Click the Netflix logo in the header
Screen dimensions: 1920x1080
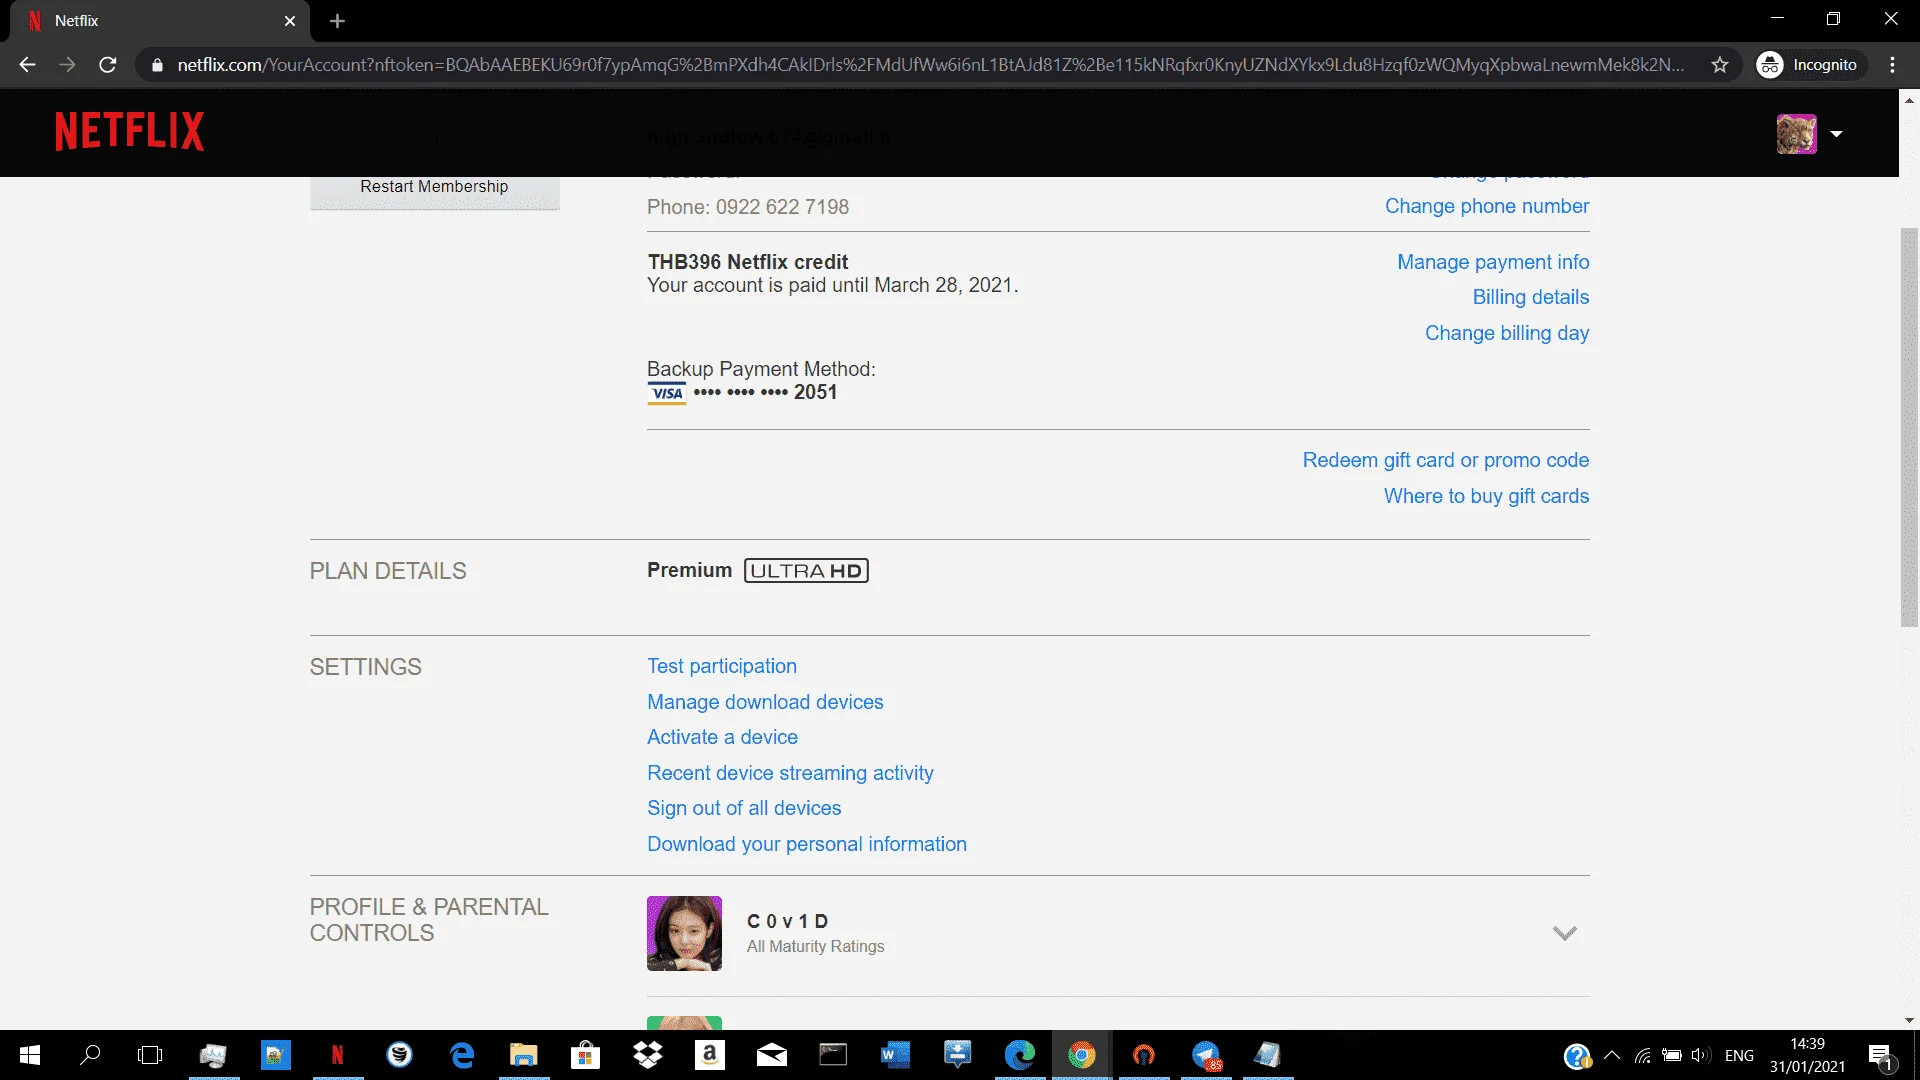[130, 131]
